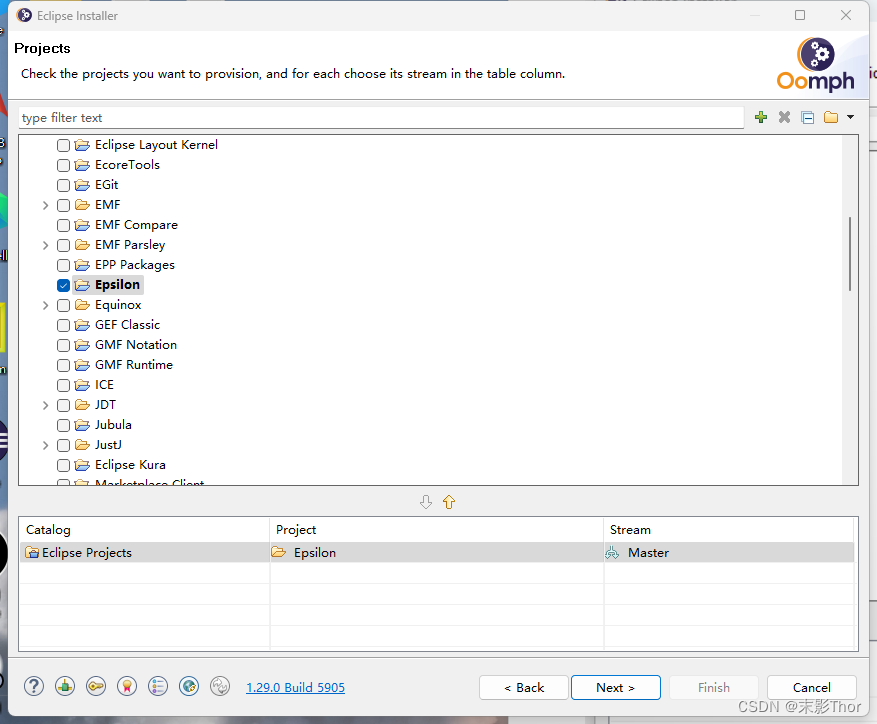This screenshot has width=877, height=724.
Task: Click the down arrow between the panes
Action: 426,502
